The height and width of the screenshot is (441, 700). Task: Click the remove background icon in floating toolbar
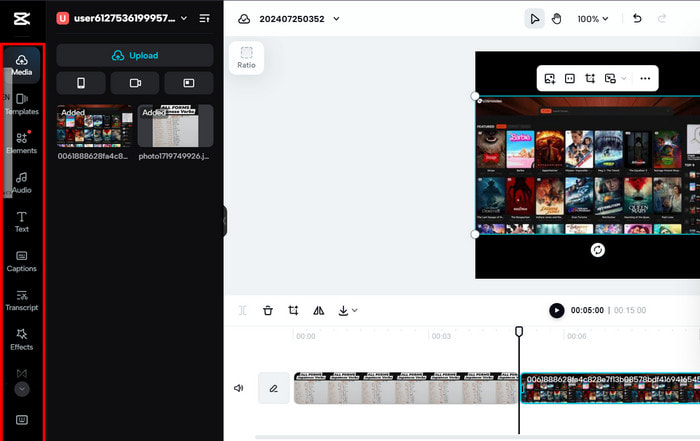click(610, 79)
